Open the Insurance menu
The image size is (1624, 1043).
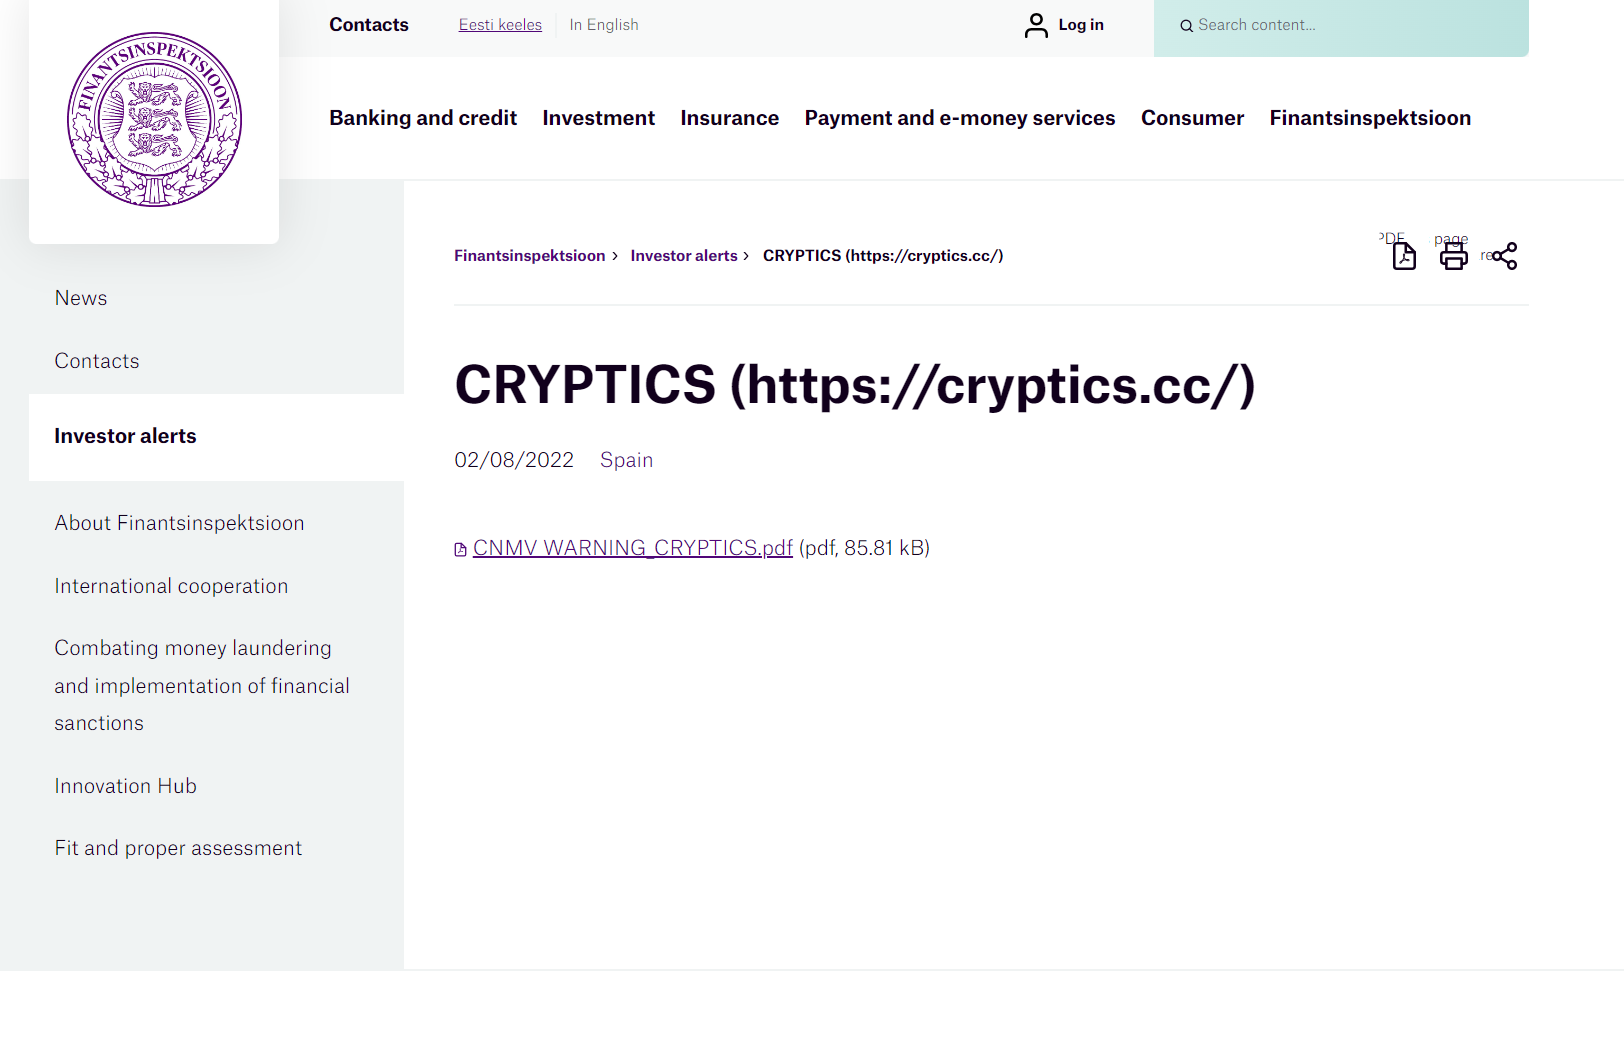[x=729, y=118]
